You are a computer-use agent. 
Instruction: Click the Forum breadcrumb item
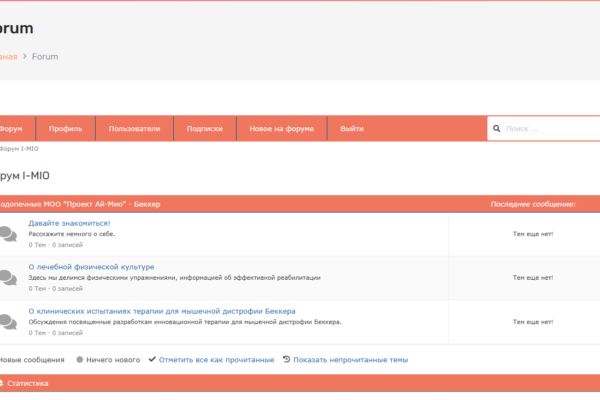(x=45, y=57)
